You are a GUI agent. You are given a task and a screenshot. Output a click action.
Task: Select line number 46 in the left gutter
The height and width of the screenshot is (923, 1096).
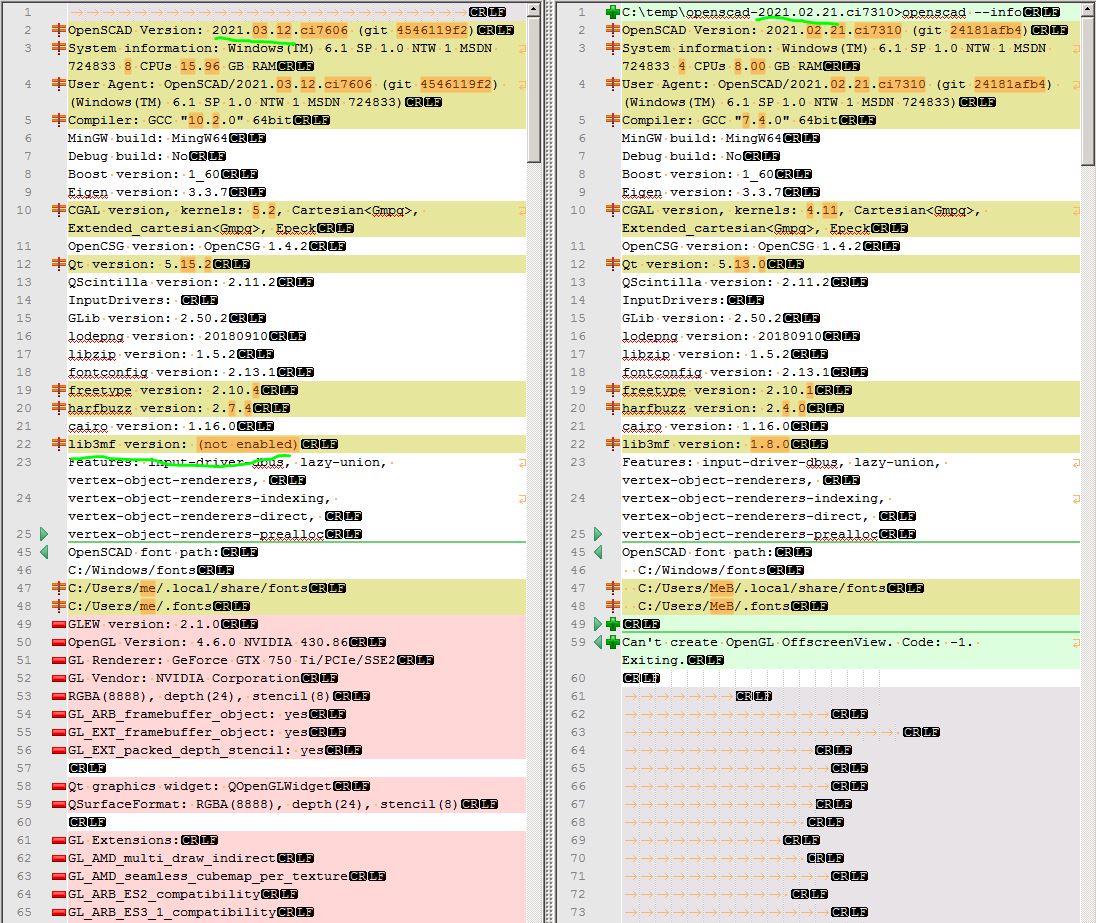click(24, 570)
